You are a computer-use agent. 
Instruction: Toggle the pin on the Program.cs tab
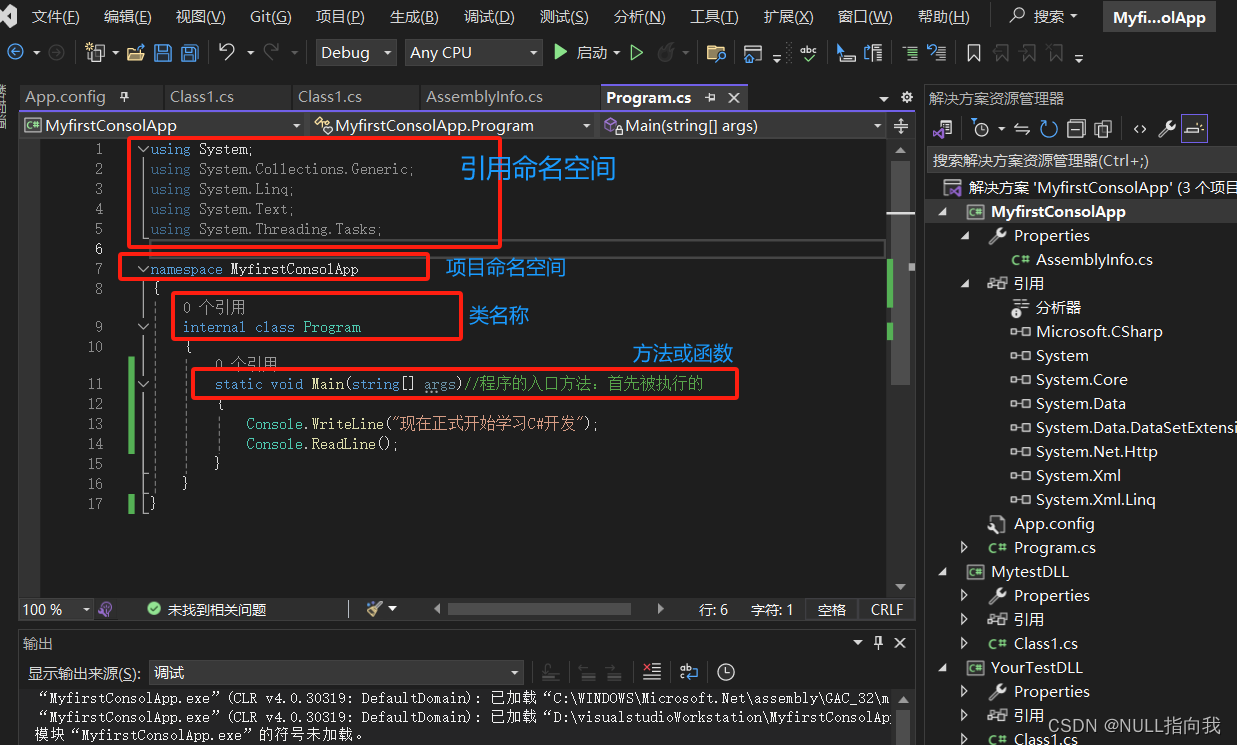(x=710, y=97)
